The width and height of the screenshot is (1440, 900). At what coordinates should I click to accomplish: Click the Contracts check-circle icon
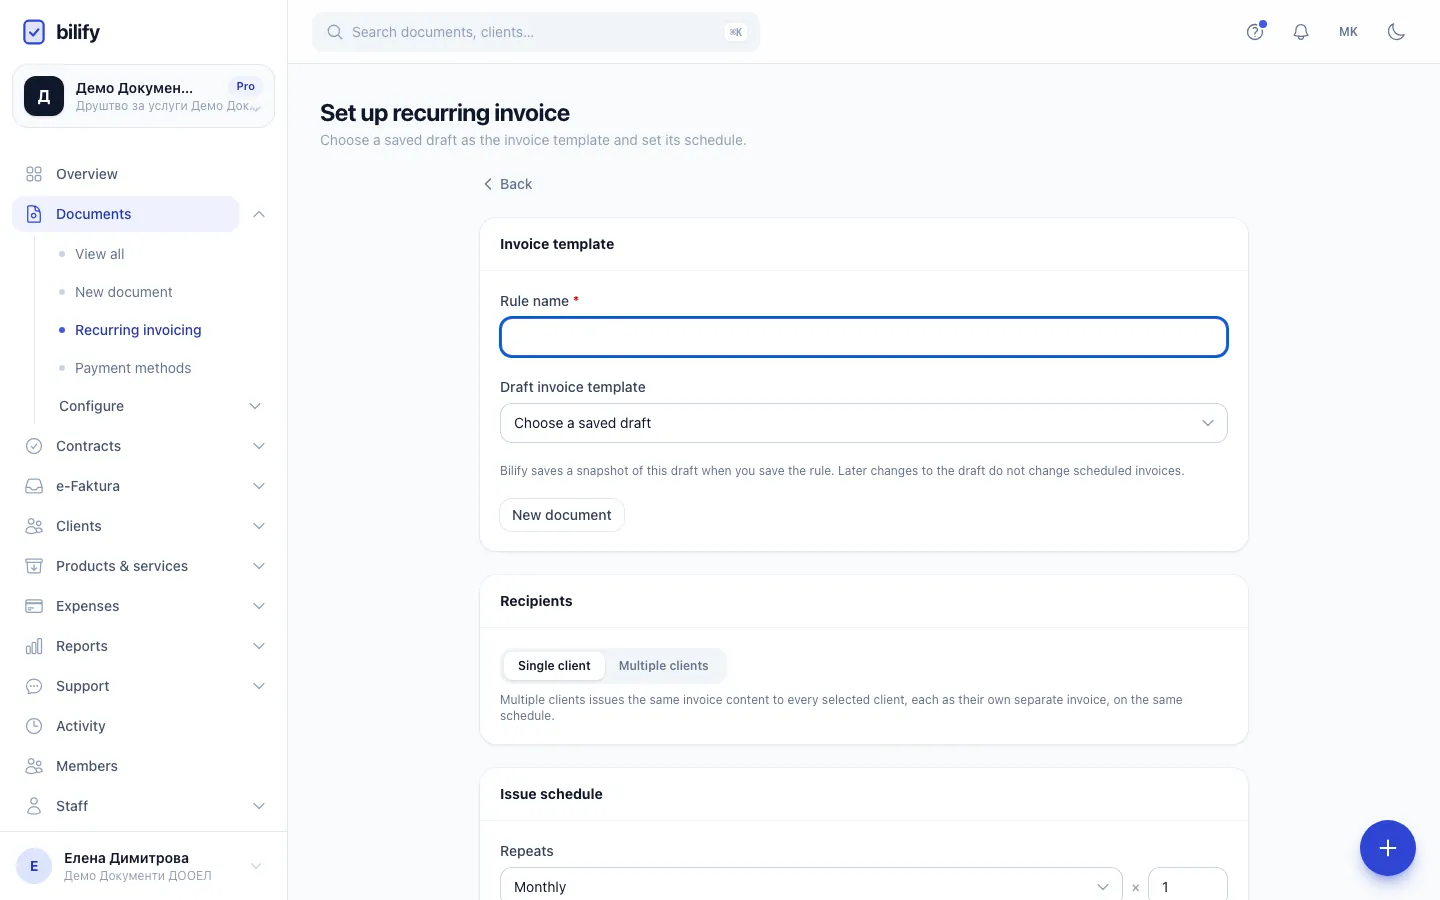point(34,446)
